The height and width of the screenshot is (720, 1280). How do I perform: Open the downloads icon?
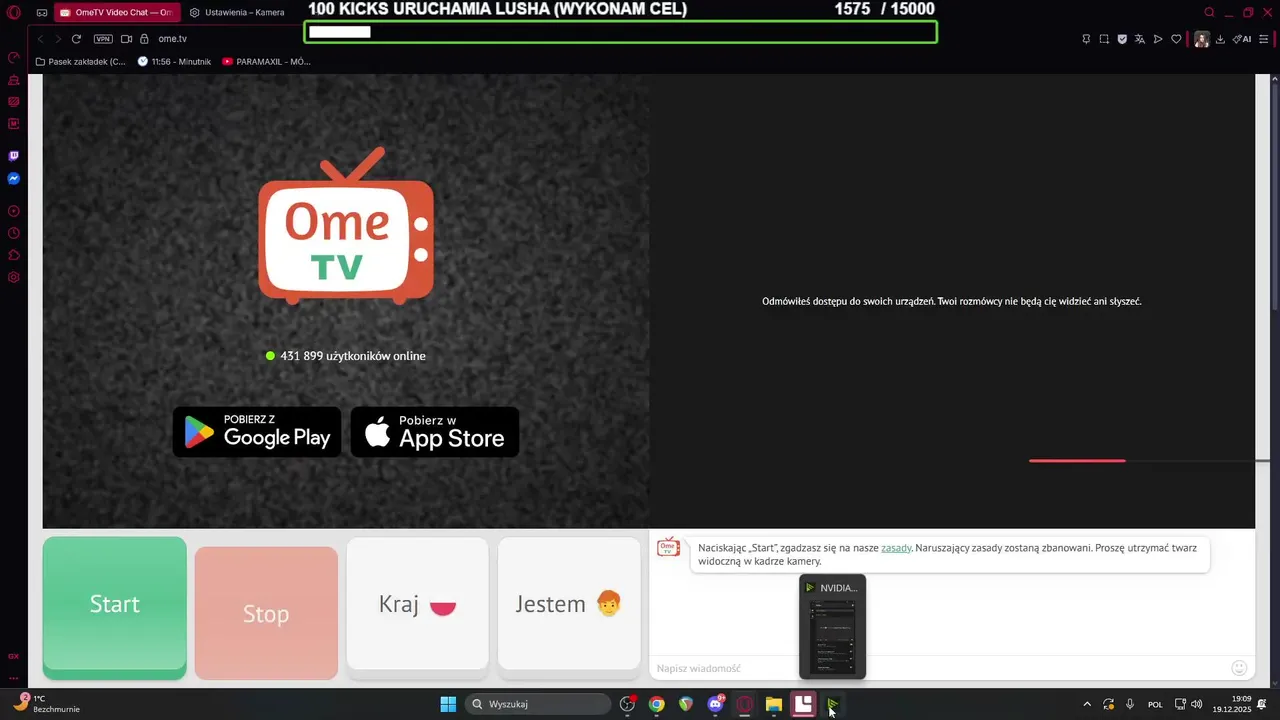pos(1220,39)
